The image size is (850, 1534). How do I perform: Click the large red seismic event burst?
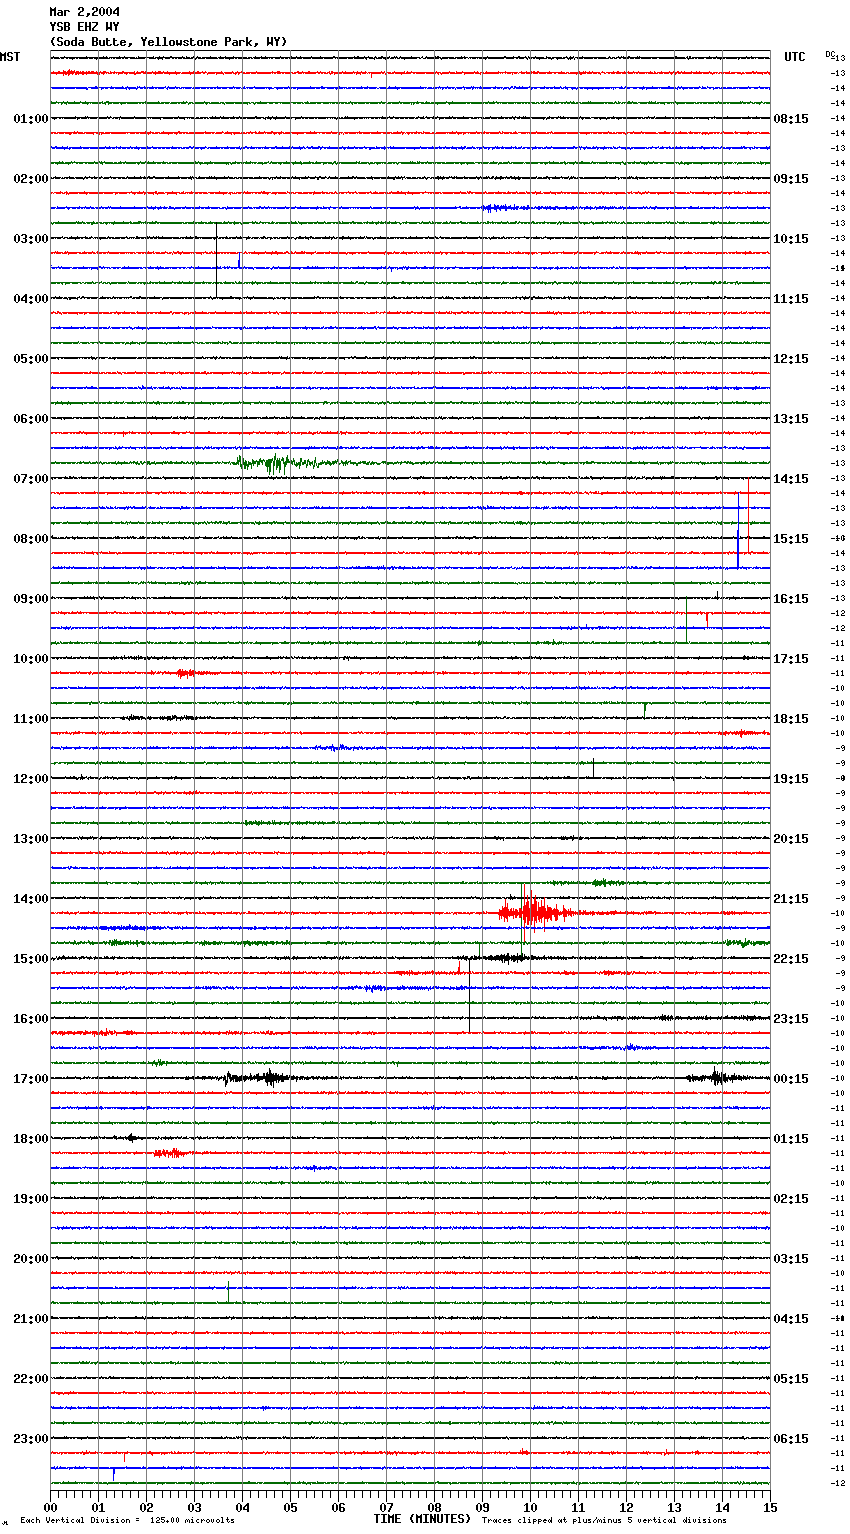(x=533, y=912)
